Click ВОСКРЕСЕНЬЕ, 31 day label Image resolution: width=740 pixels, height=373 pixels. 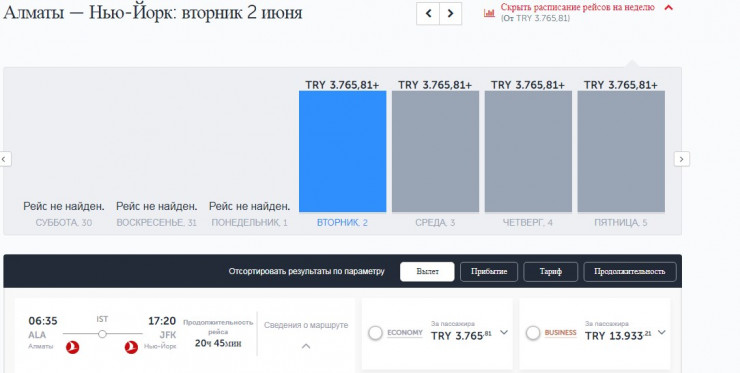(156, 223)
